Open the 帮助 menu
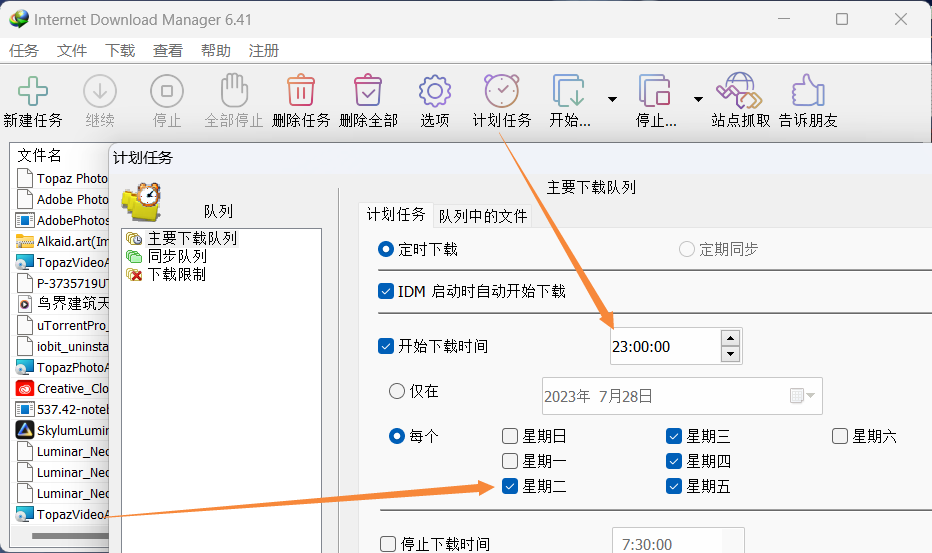Screen dimensions: 932x553 (216, 51)
